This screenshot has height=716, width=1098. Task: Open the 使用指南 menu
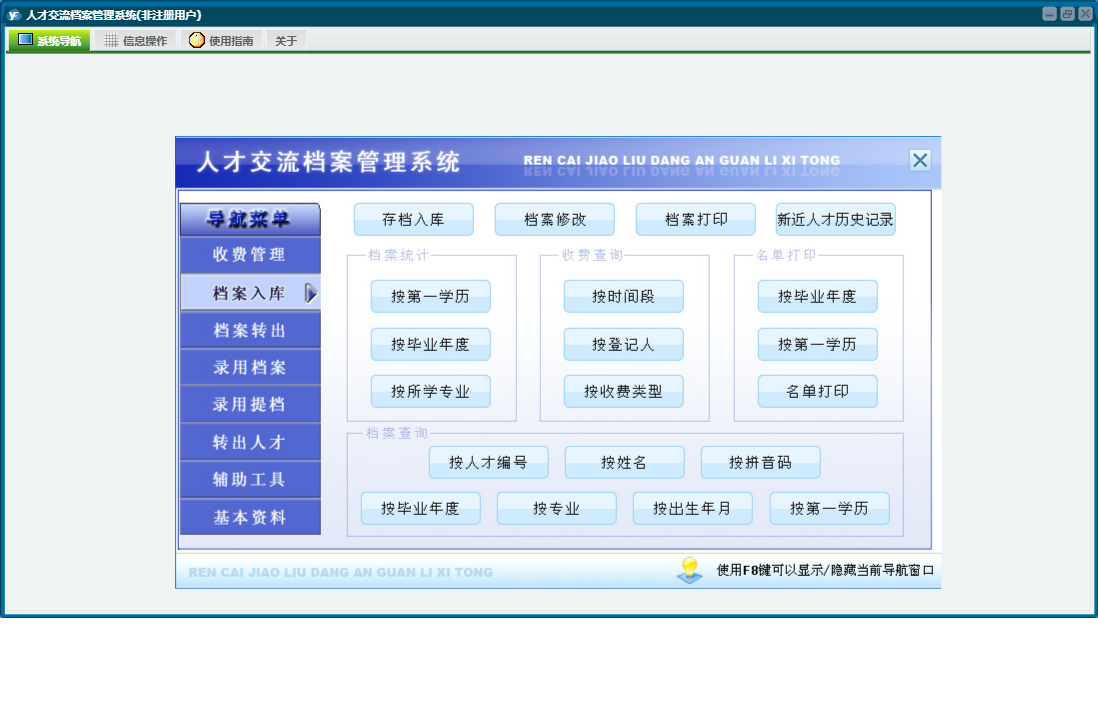[x=221, y=41]
